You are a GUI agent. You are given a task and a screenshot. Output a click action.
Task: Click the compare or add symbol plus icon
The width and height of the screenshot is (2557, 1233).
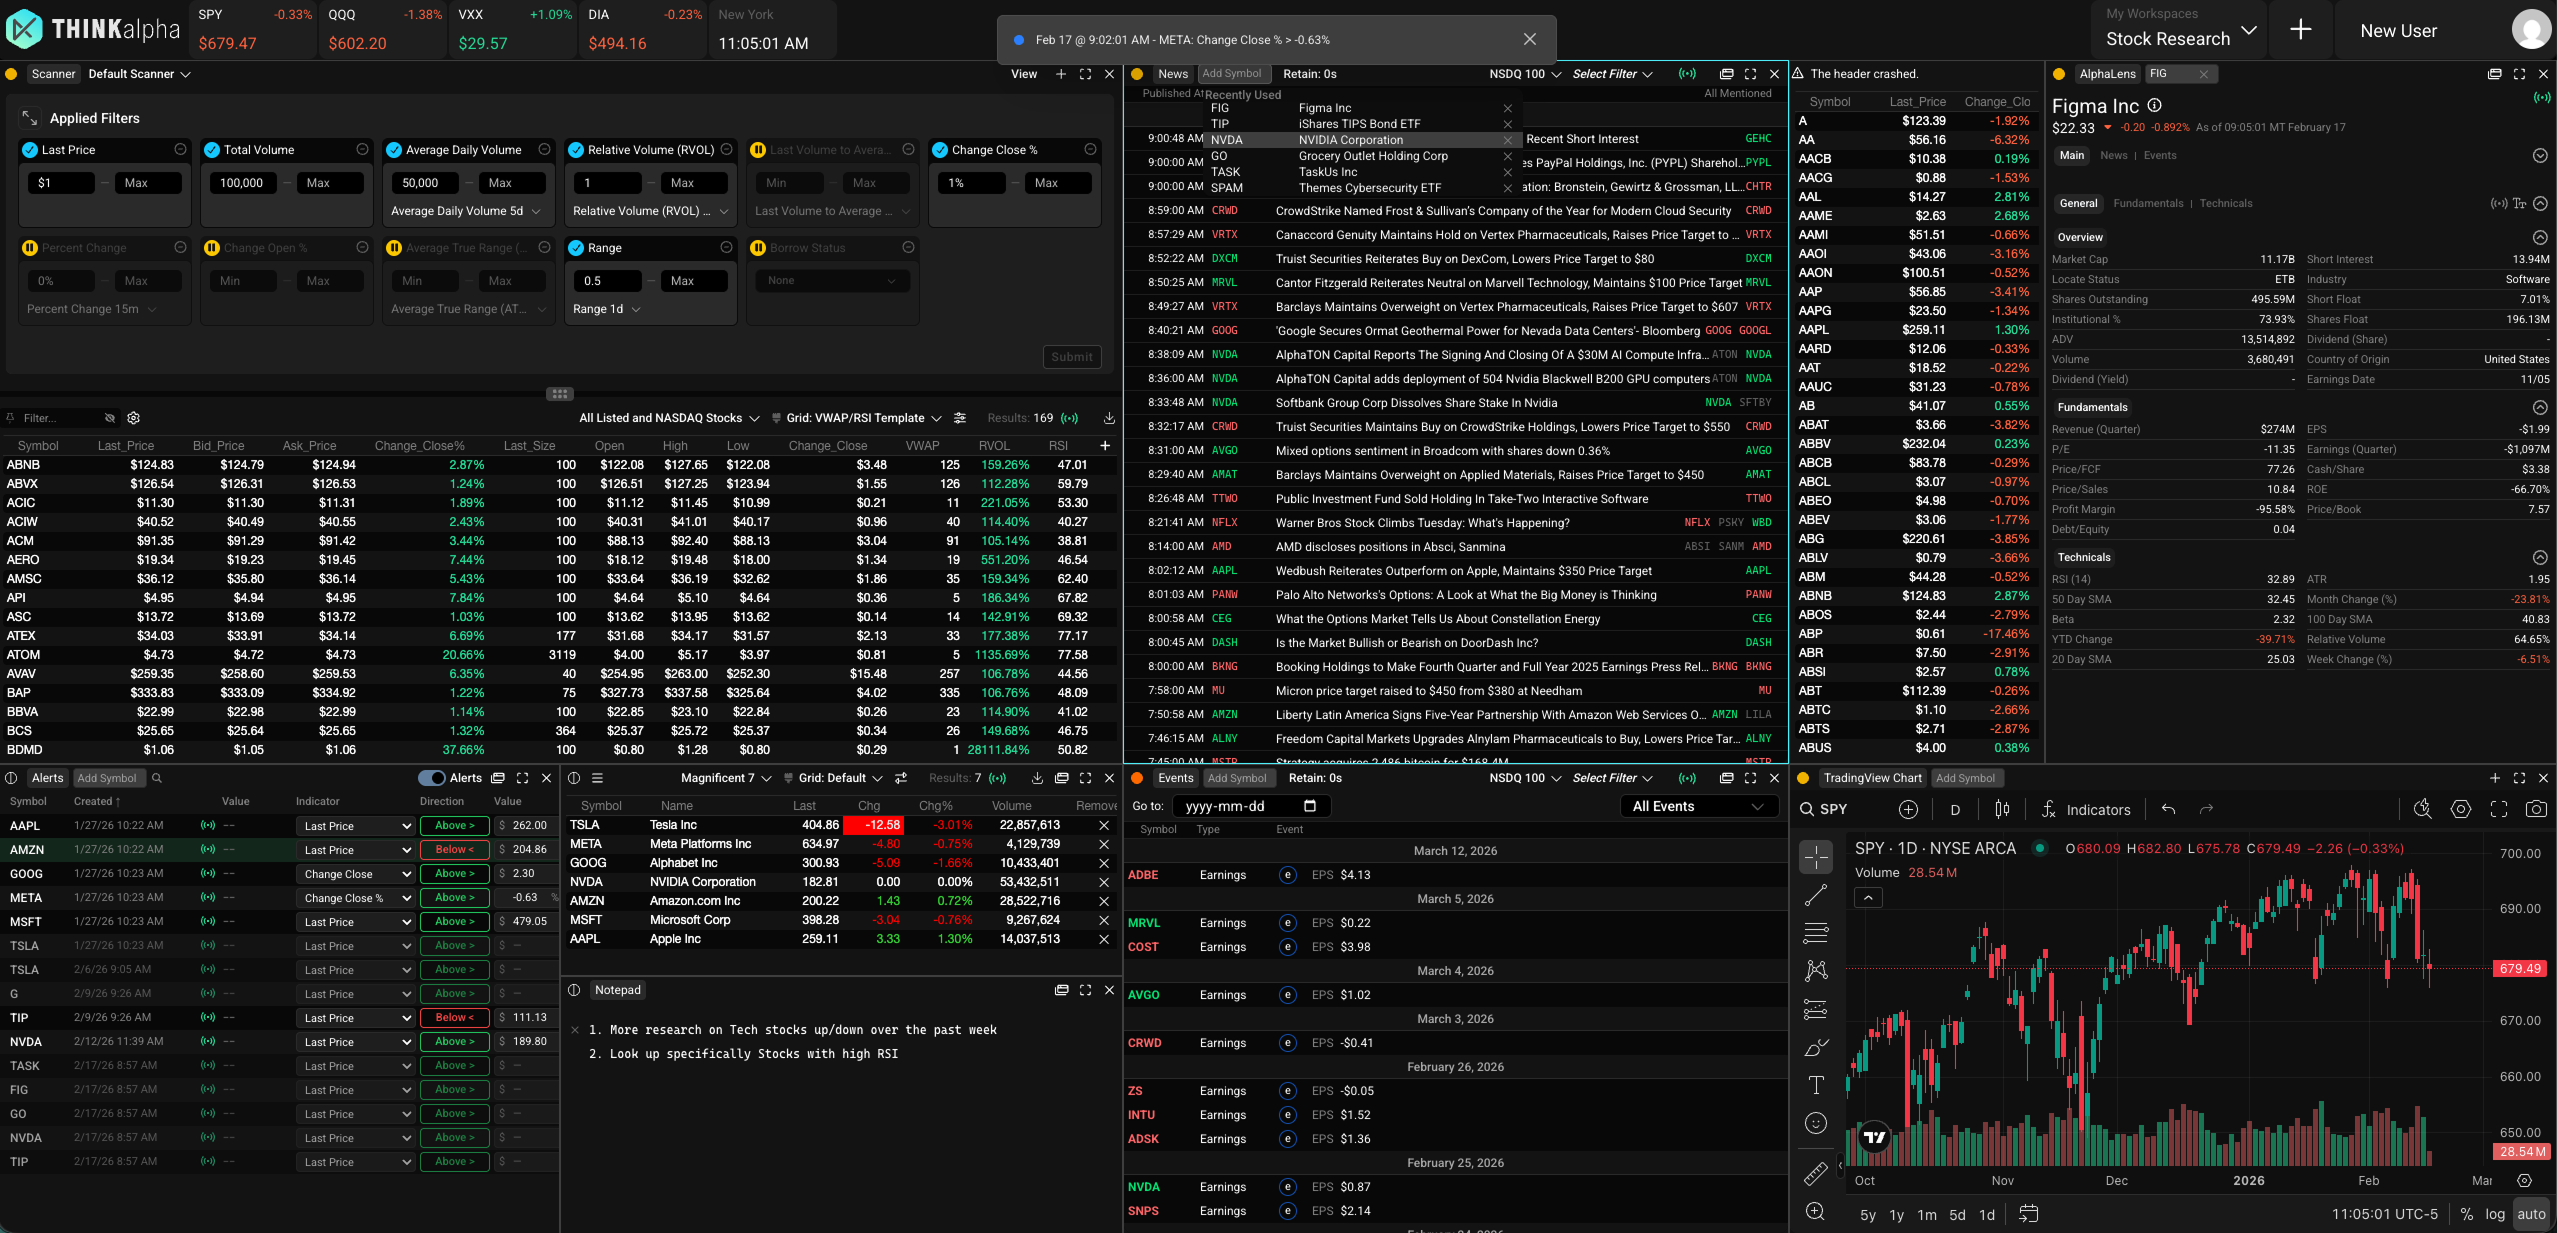point(1908,809)
